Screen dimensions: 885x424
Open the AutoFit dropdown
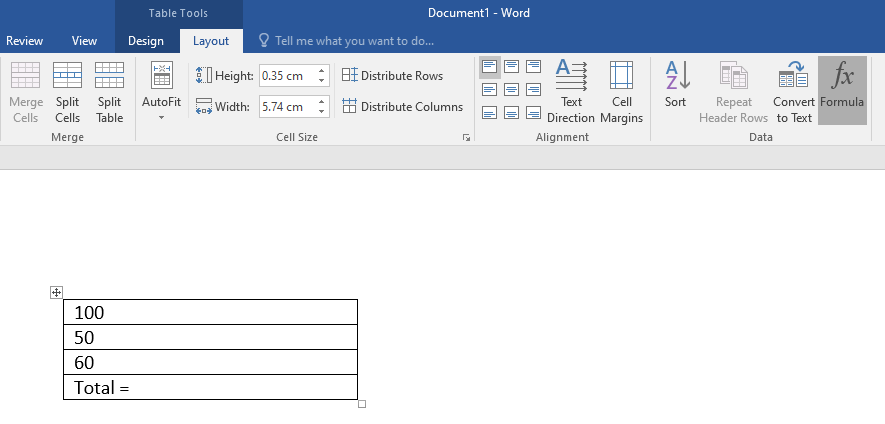click(x=161, y=92)
